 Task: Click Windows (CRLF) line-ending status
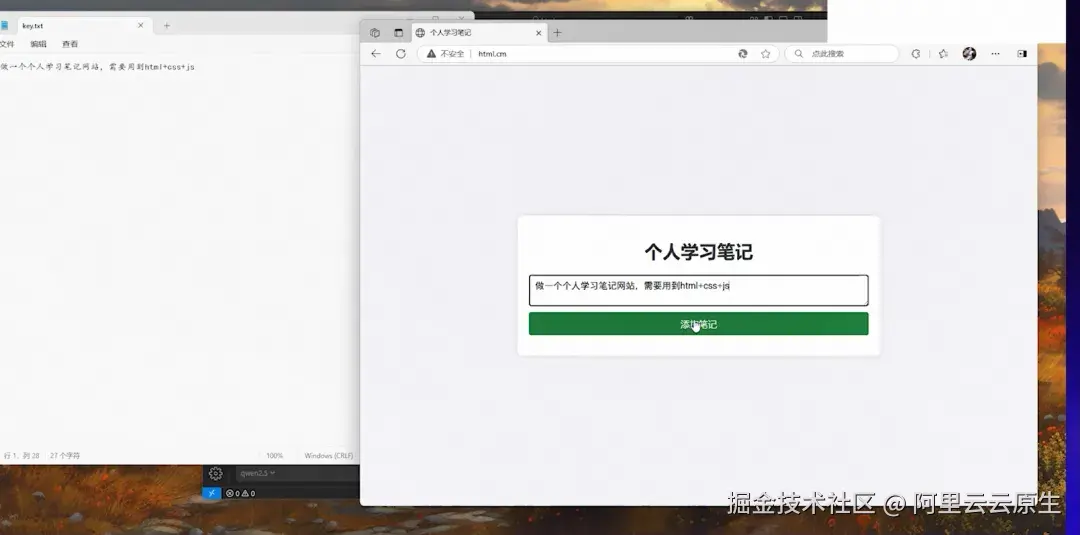329,456
